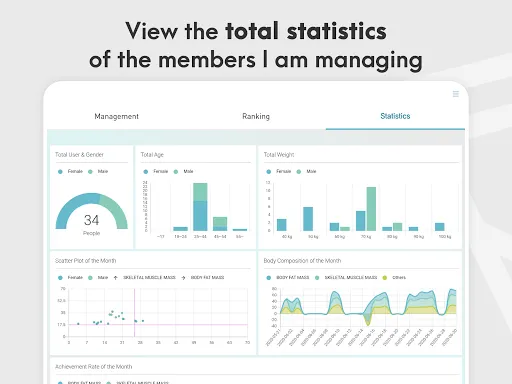Click the Total User & Gender heading
This screenshot has width=512, height=384.
(x=79, y=155)
